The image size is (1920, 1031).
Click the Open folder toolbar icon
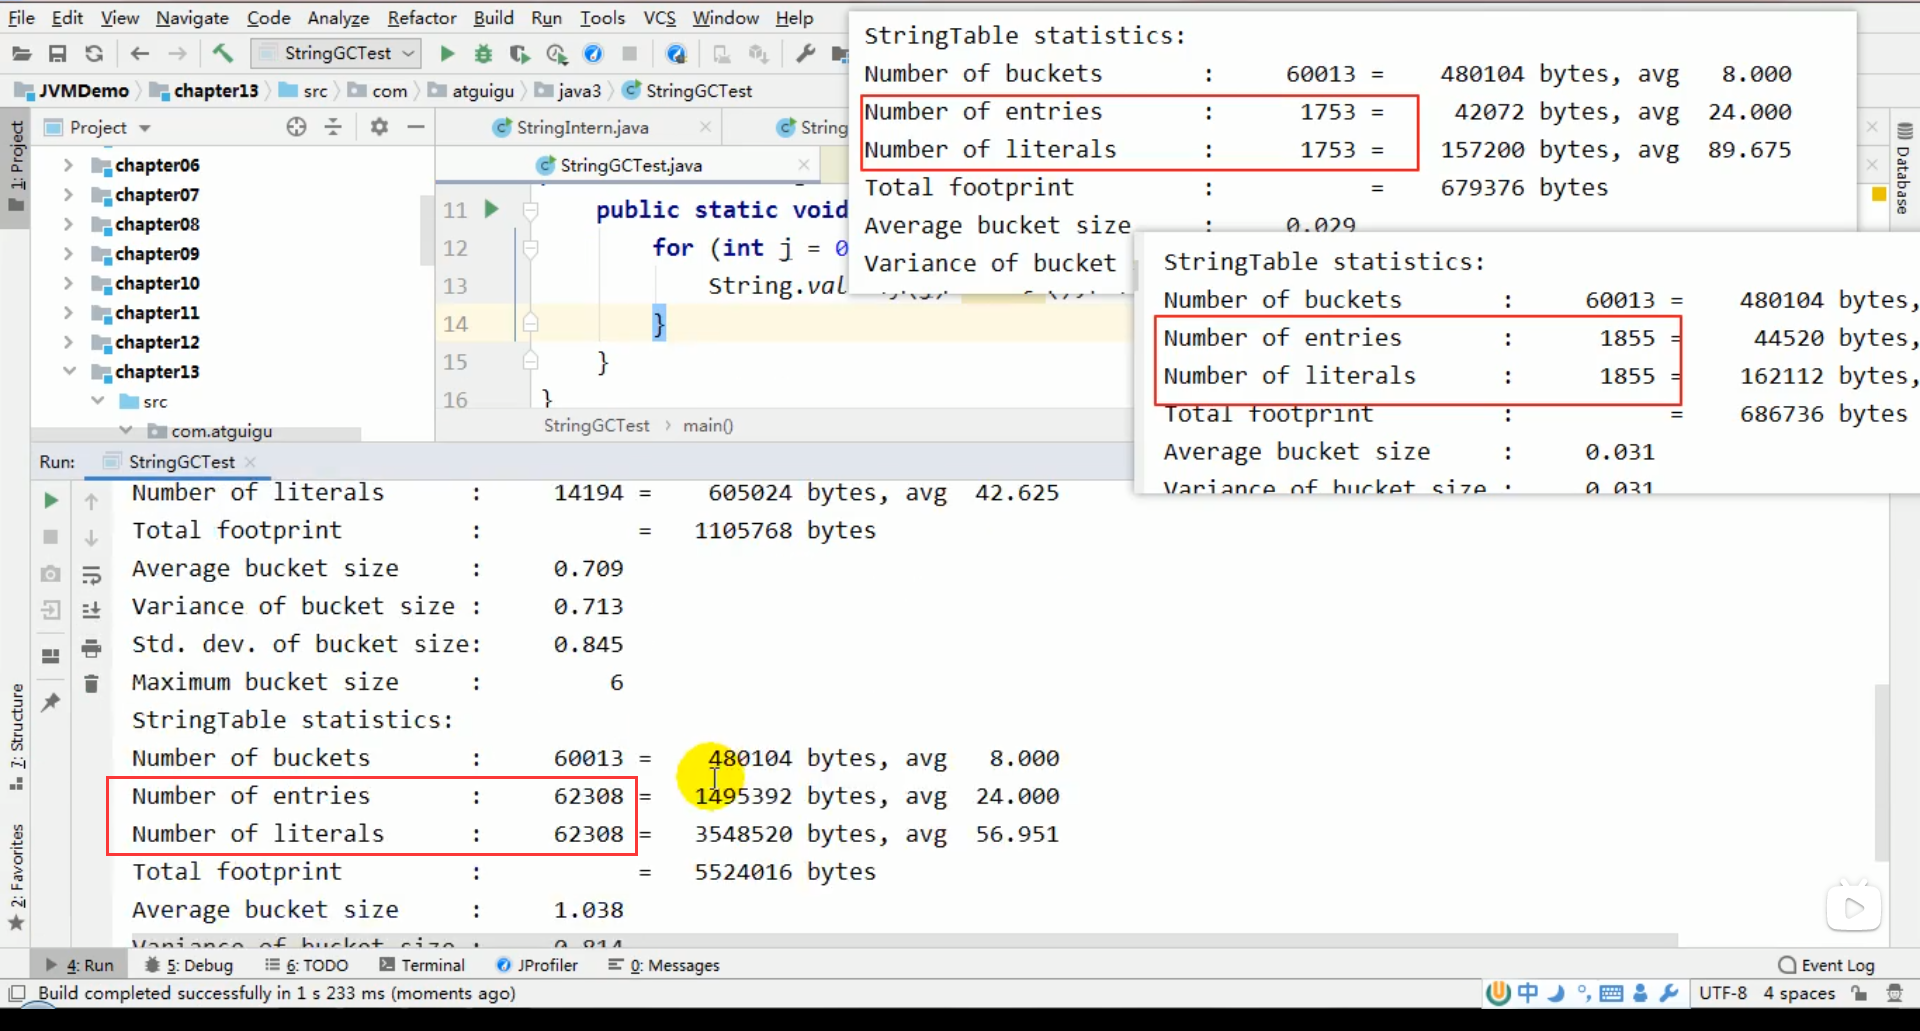(x=21, y=54)
